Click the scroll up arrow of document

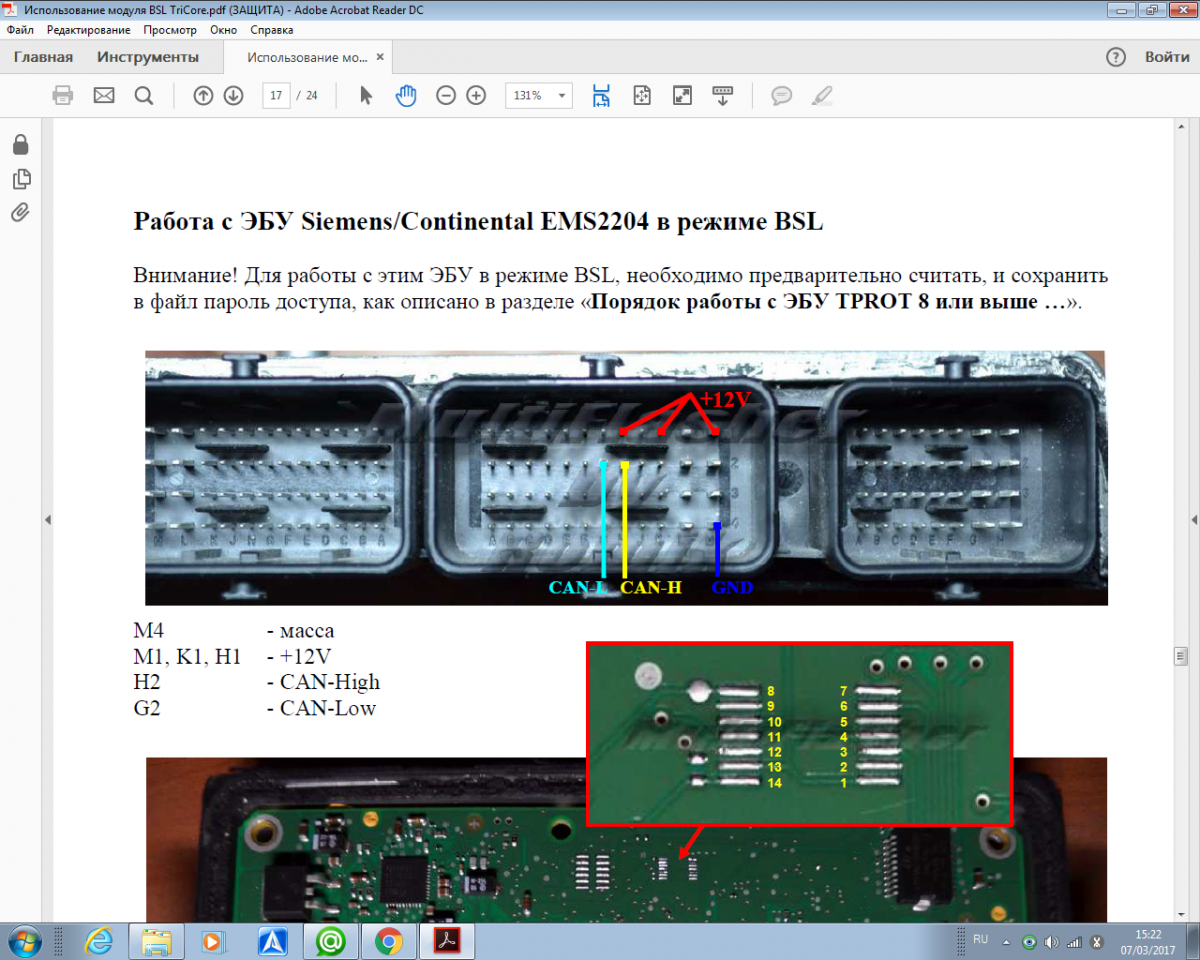(1180, 128)
